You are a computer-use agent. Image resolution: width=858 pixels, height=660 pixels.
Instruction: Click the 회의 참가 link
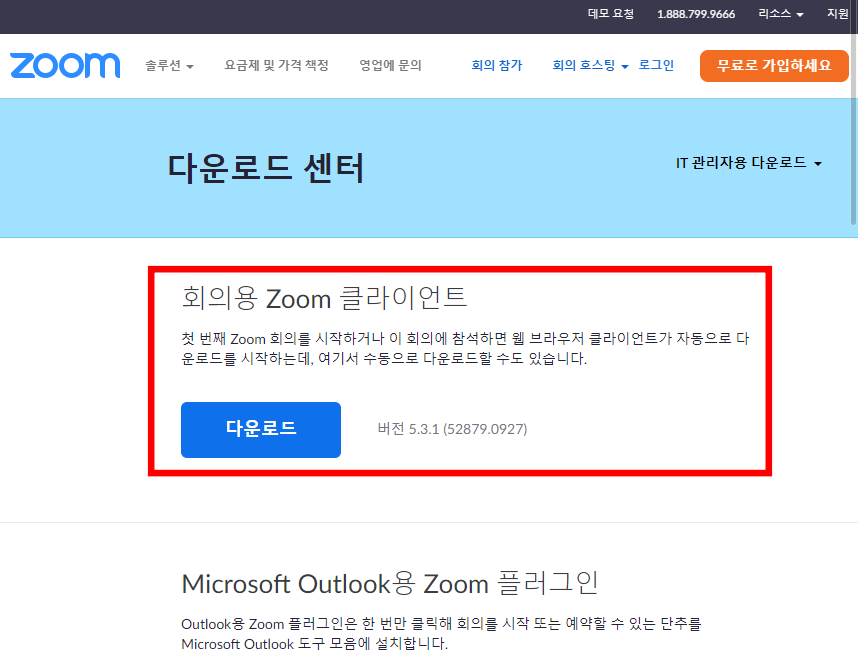(x=497, y=66)
